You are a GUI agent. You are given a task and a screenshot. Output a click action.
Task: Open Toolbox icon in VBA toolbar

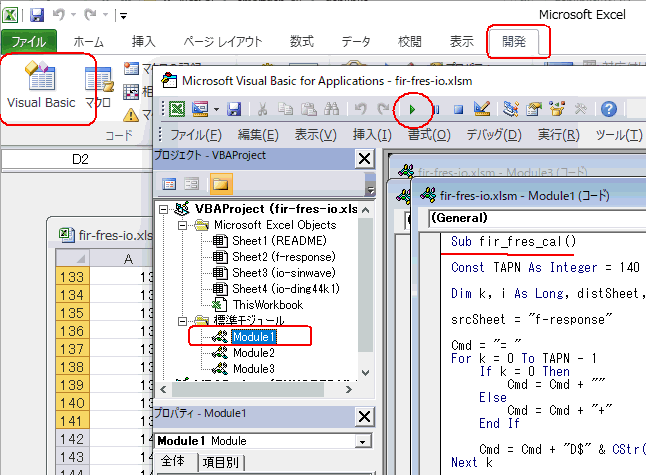pyautogui.click(x=580, y=109)
